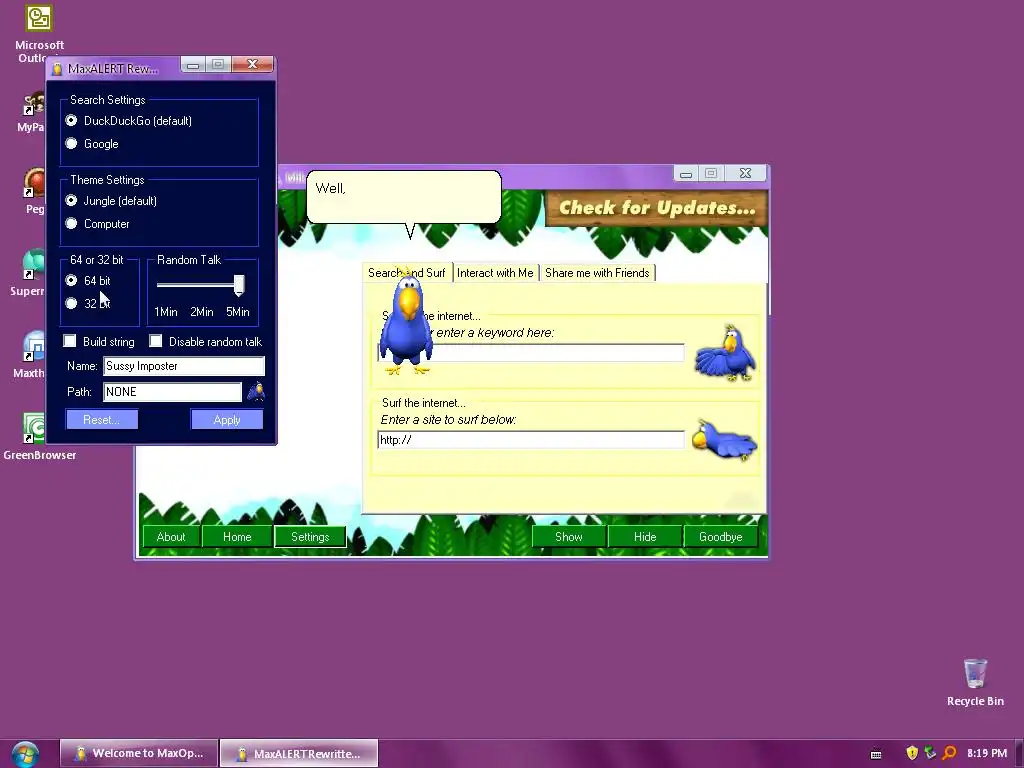This screenshot has height=768, width=1024.
Task: Click the blue bird character mascot
Action: 407,323
